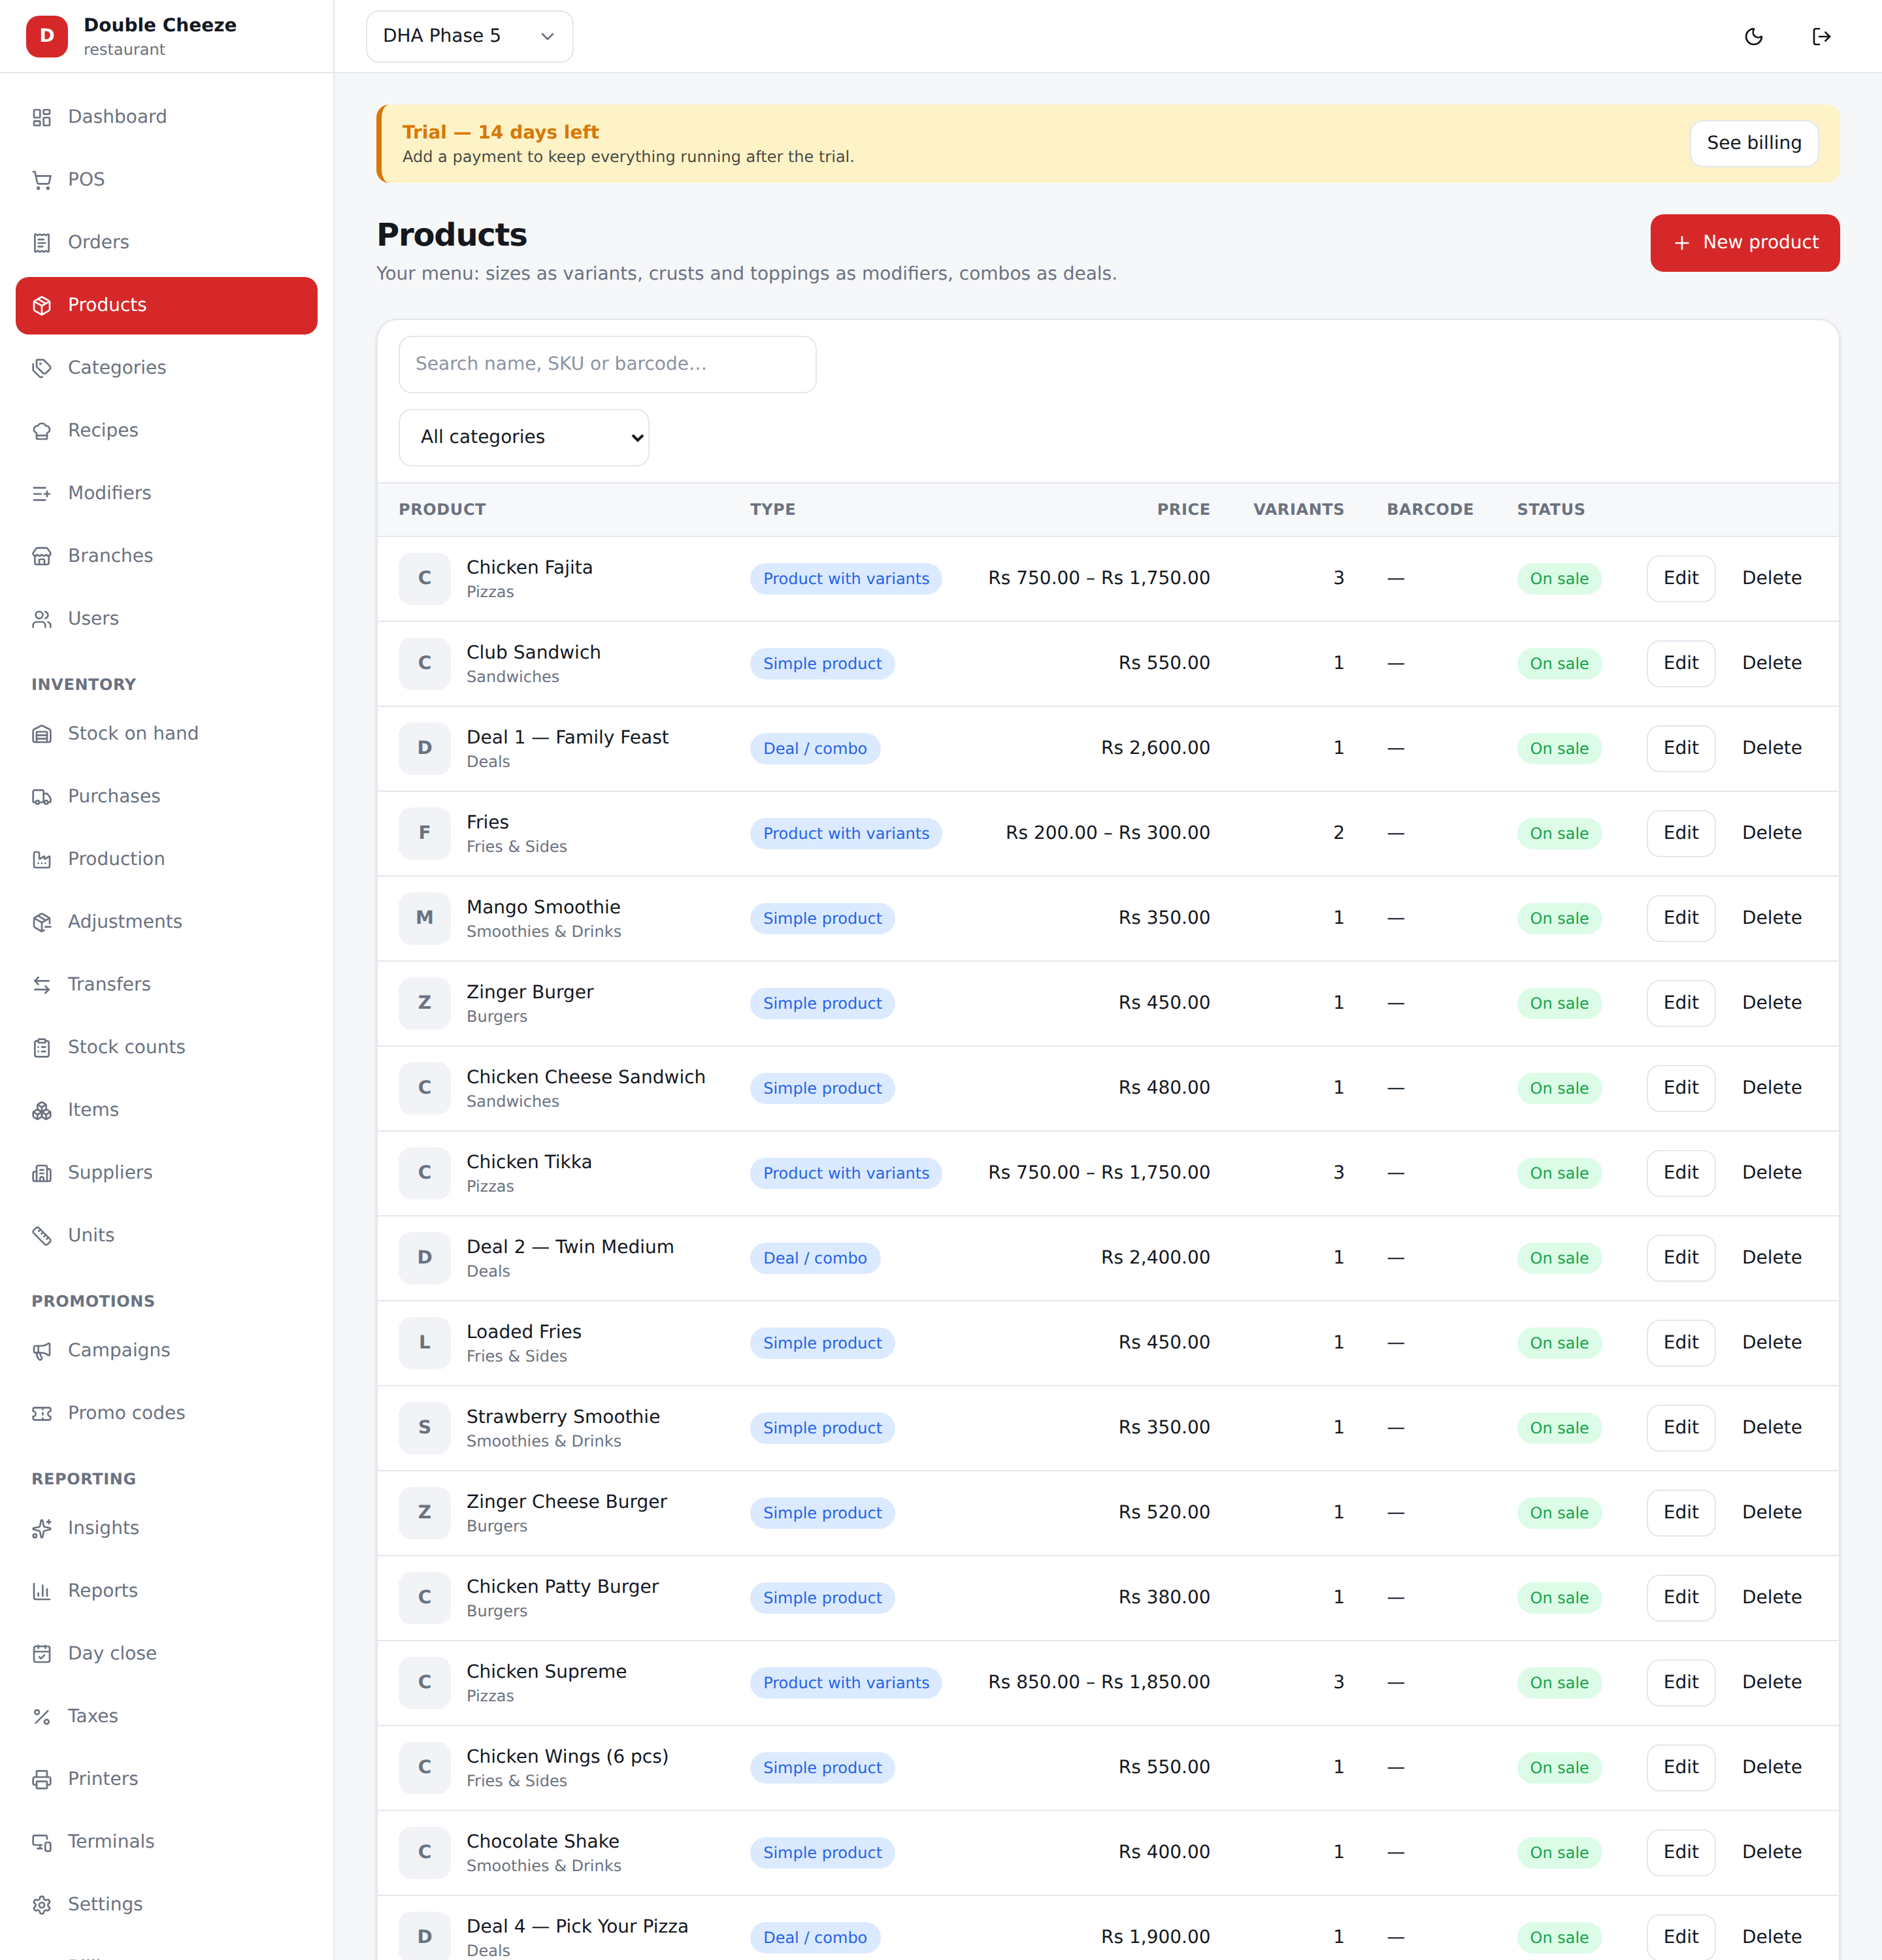Click the Trial — 14 days left heading
The width and height of the screenshot is (1882, 1960).
pos(500,132)
